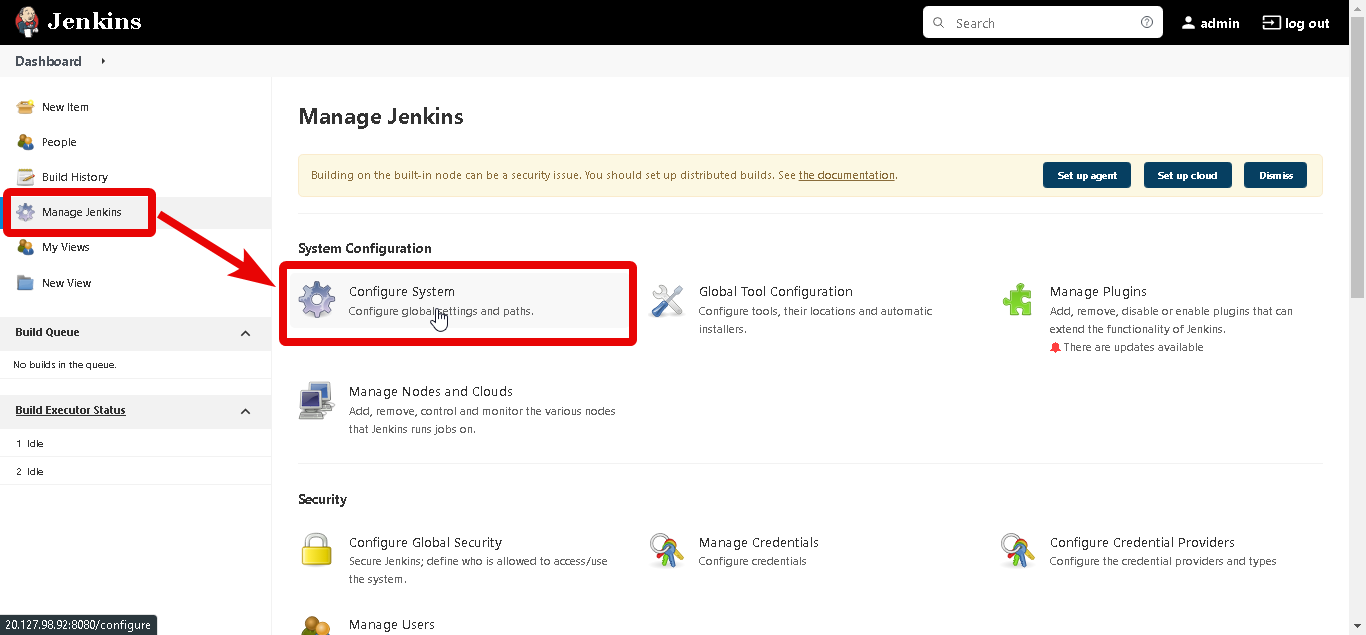Click the log out link text
Image resolution: width=1366 pixels, height=635 pixels.
pos(1307,23)
